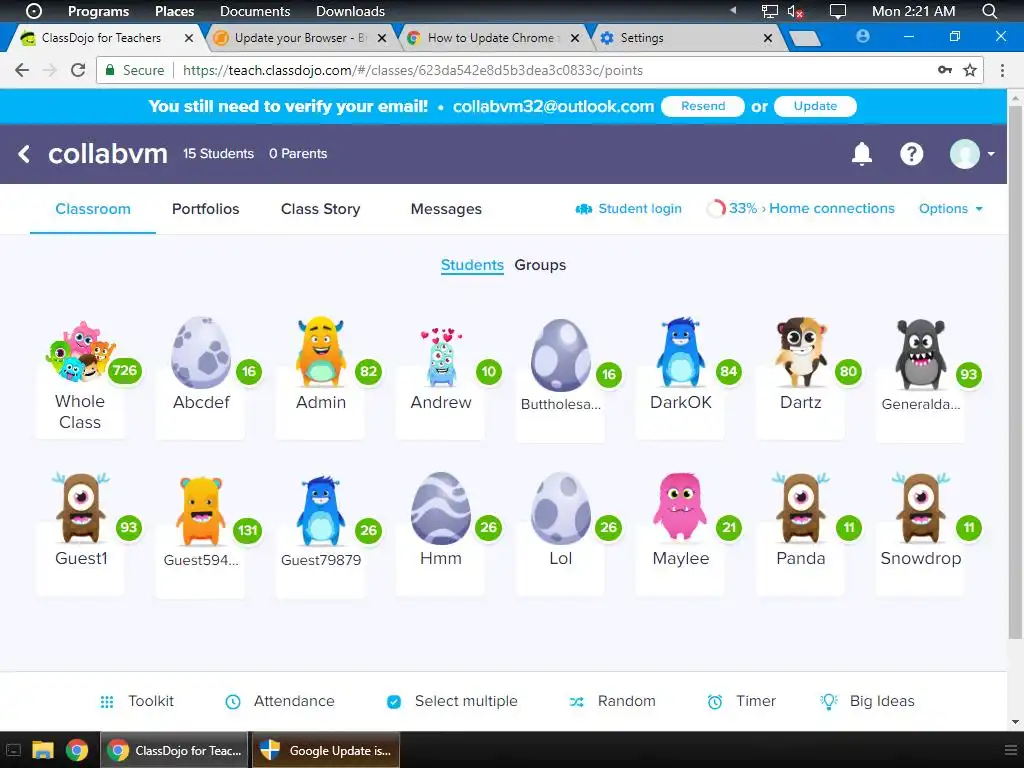Switch to the Settings browser tab
The height and width of the screenshot is (768, 1024).
tap(686, 38)
